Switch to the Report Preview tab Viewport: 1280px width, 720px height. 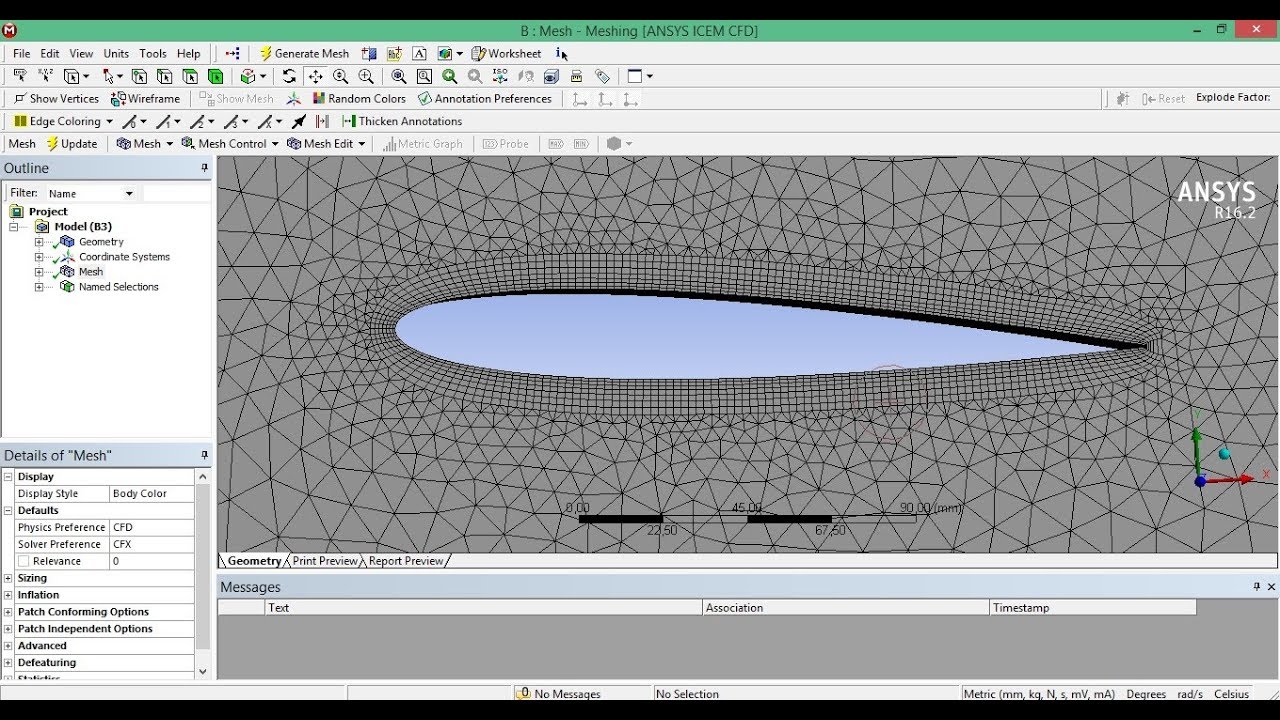(405, 561)
